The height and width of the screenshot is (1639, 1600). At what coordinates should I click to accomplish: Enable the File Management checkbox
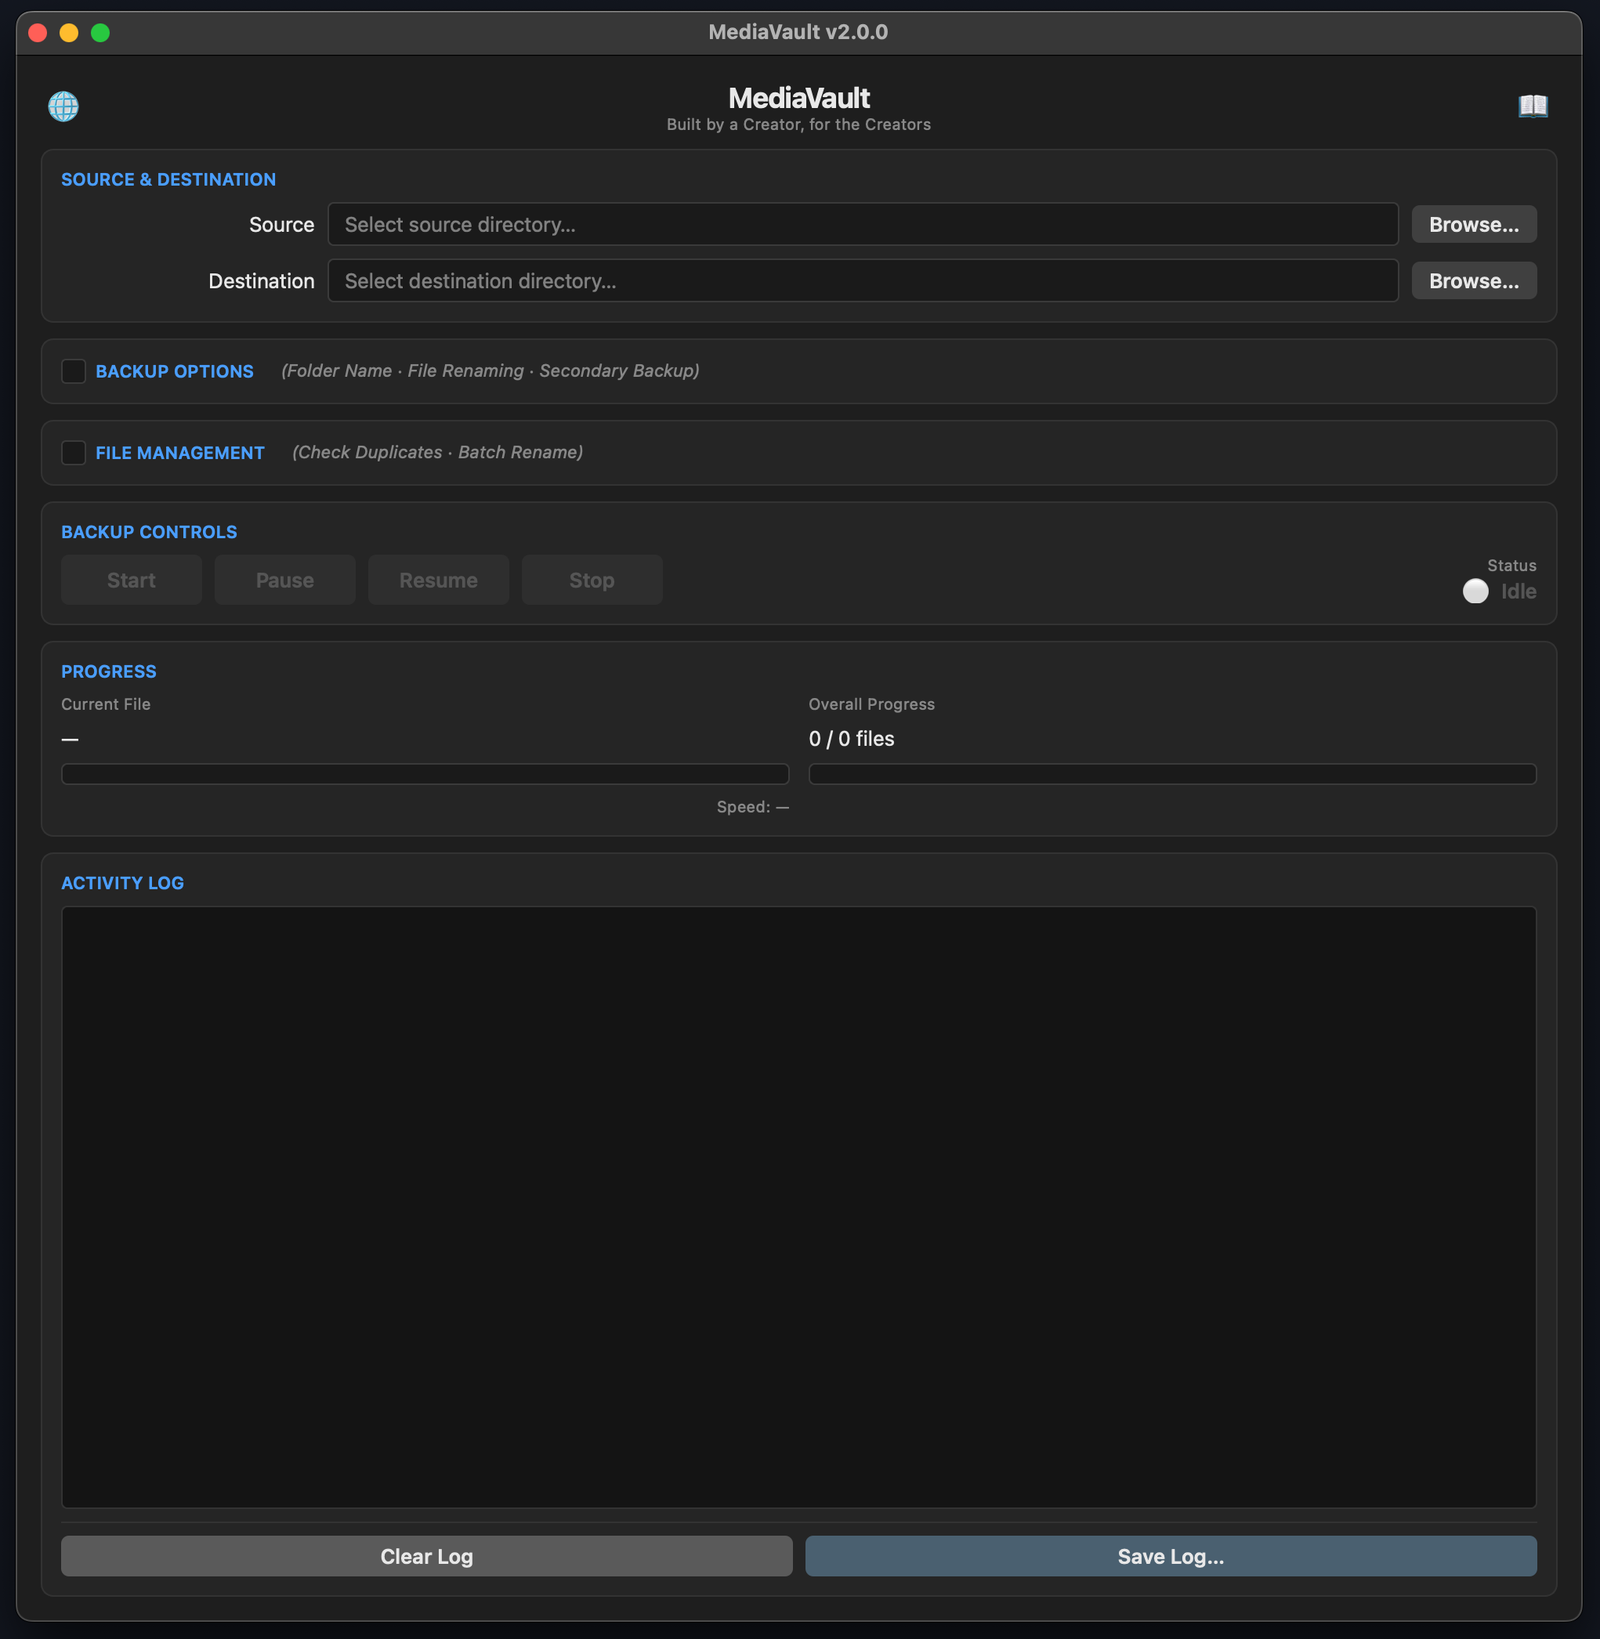pos(73,453)
